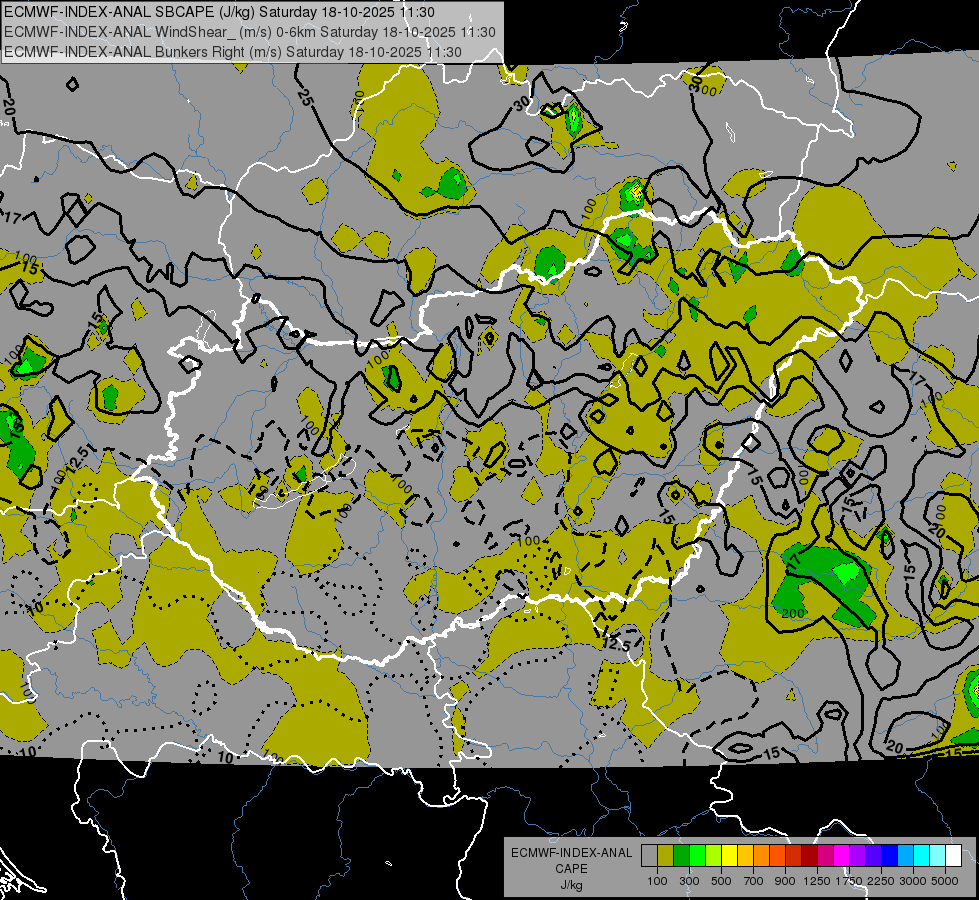
Task: Click the Bunkers Right (m/s) title line
Action: point(233,52)
